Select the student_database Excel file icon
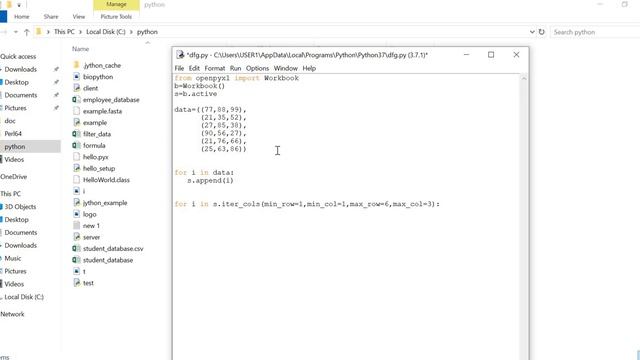 76,260
